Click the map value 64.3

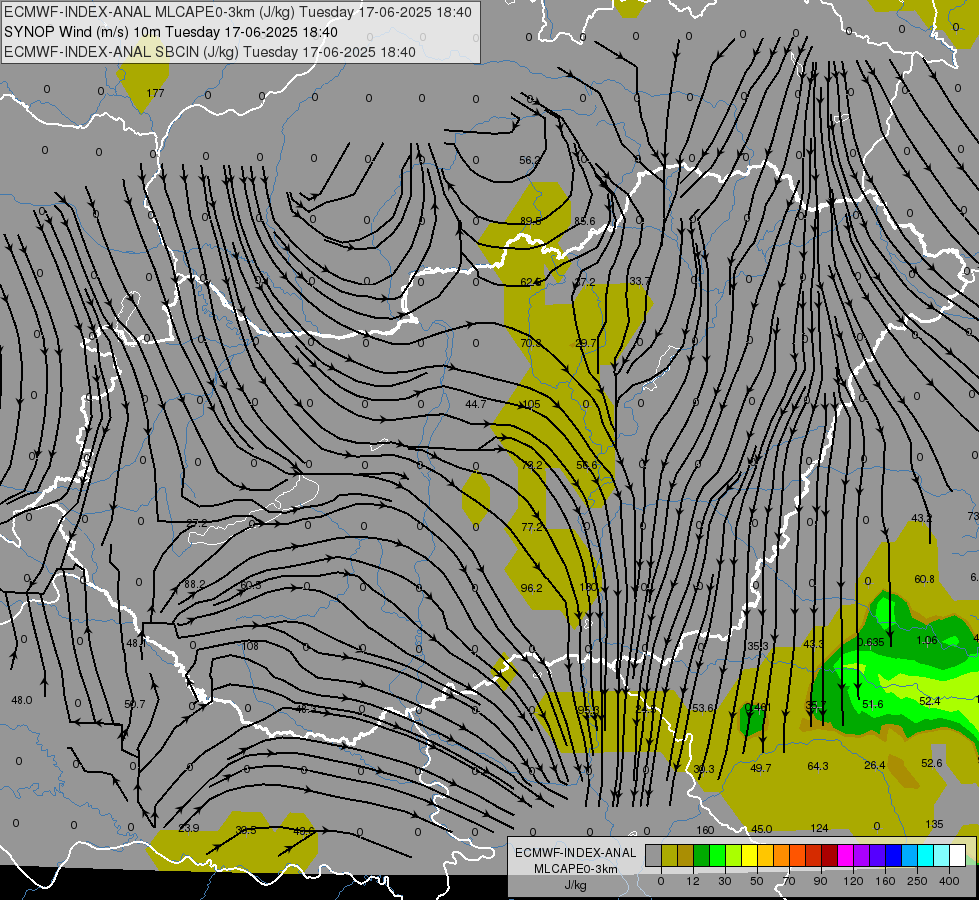click(818, 766)
